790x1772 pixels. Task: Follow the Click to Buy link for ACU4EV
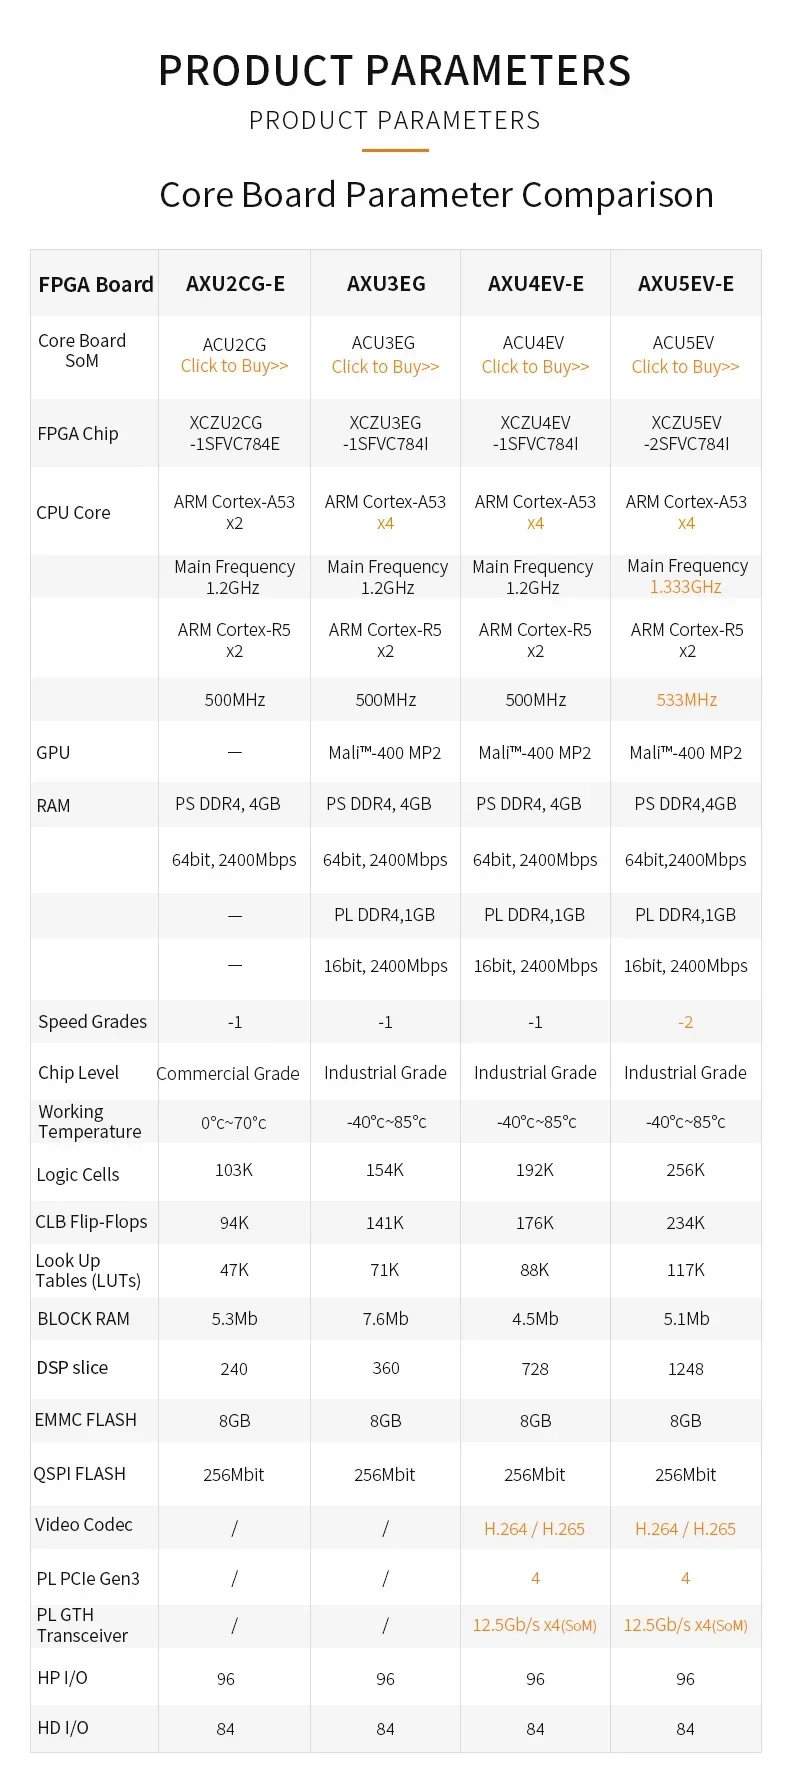click(x=535, y=367)
